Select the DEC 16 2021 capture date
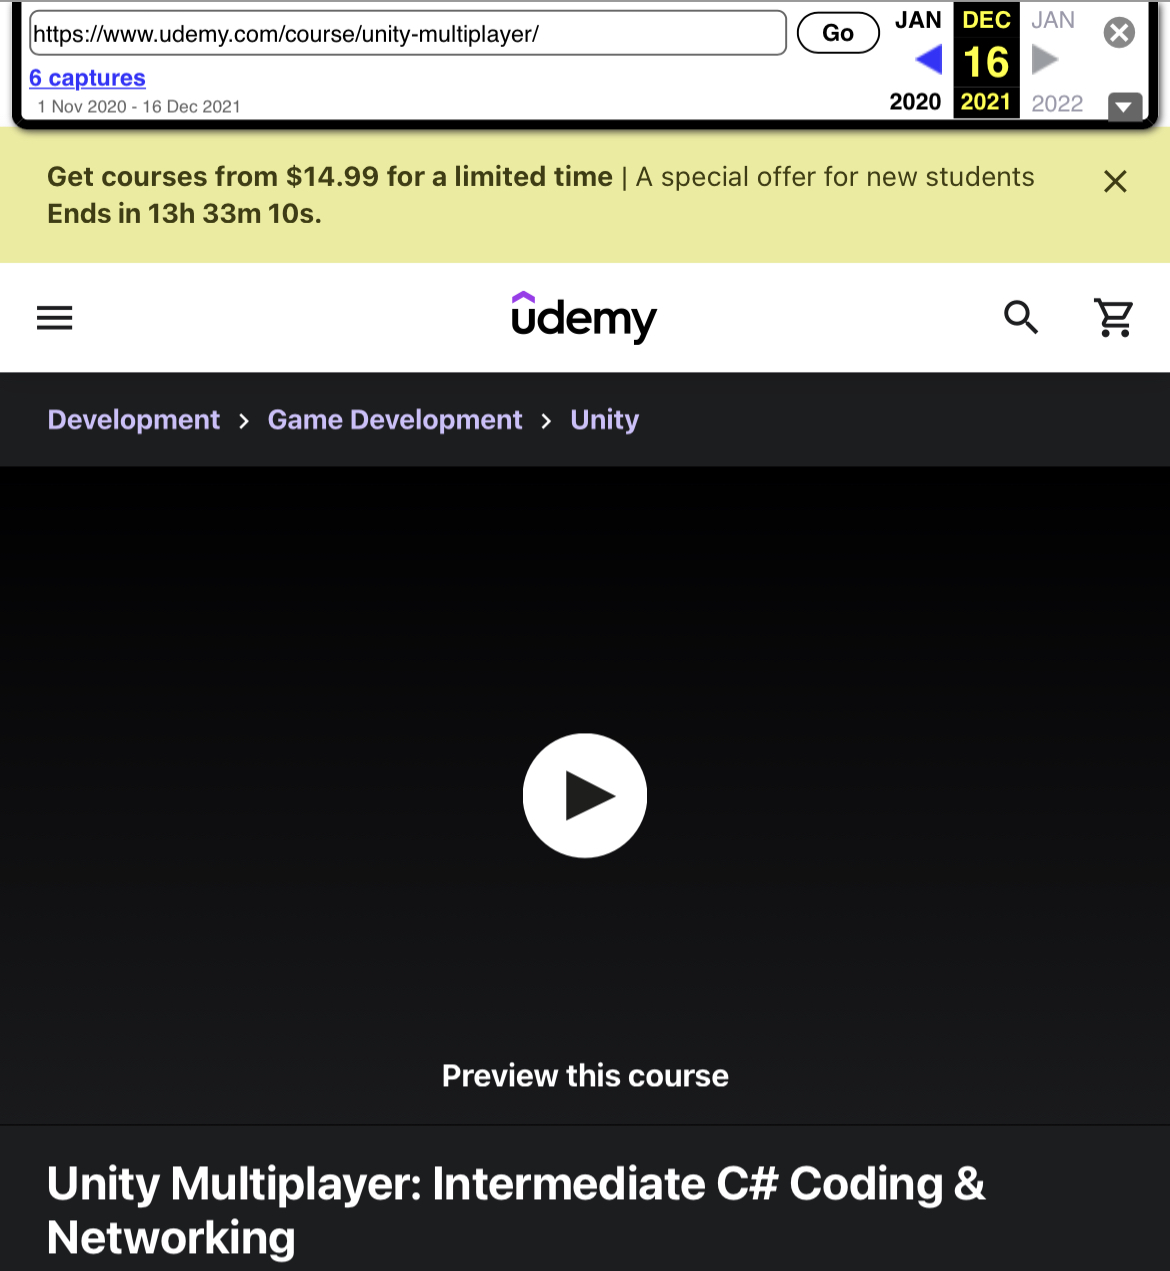 tap(986, 62)
